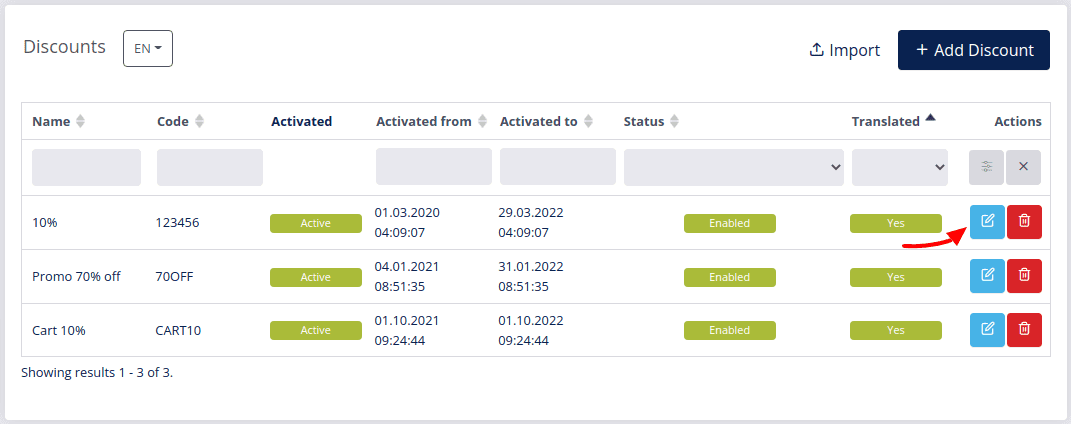Delete the 10% discount
The image size is (1071, 424).
click(1024, 222)
